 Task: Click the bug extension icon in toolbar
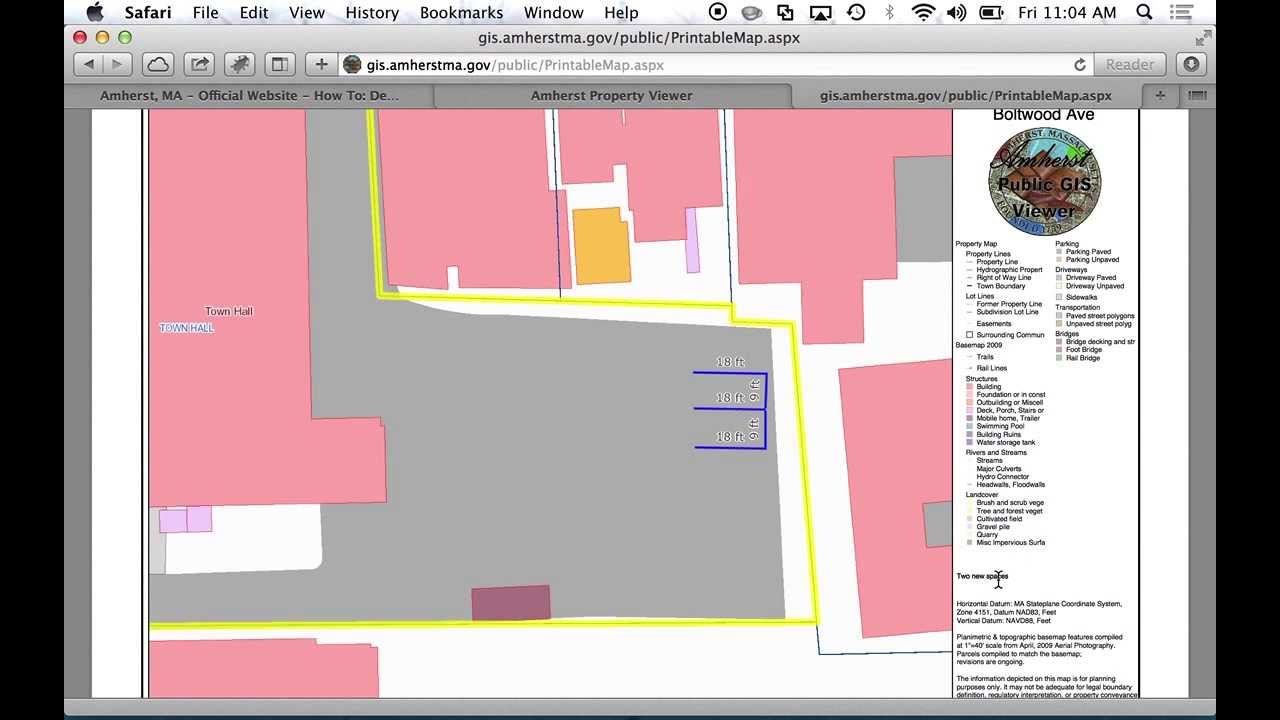[239, 64]
